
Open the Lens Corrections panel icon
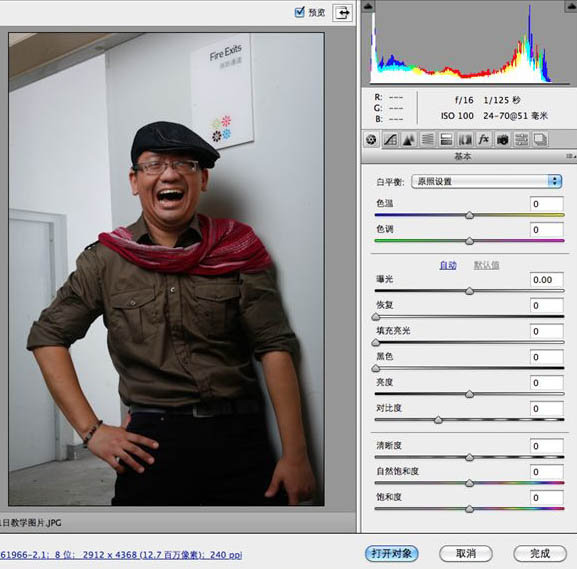pyautogui.click(x=465, y=140)
